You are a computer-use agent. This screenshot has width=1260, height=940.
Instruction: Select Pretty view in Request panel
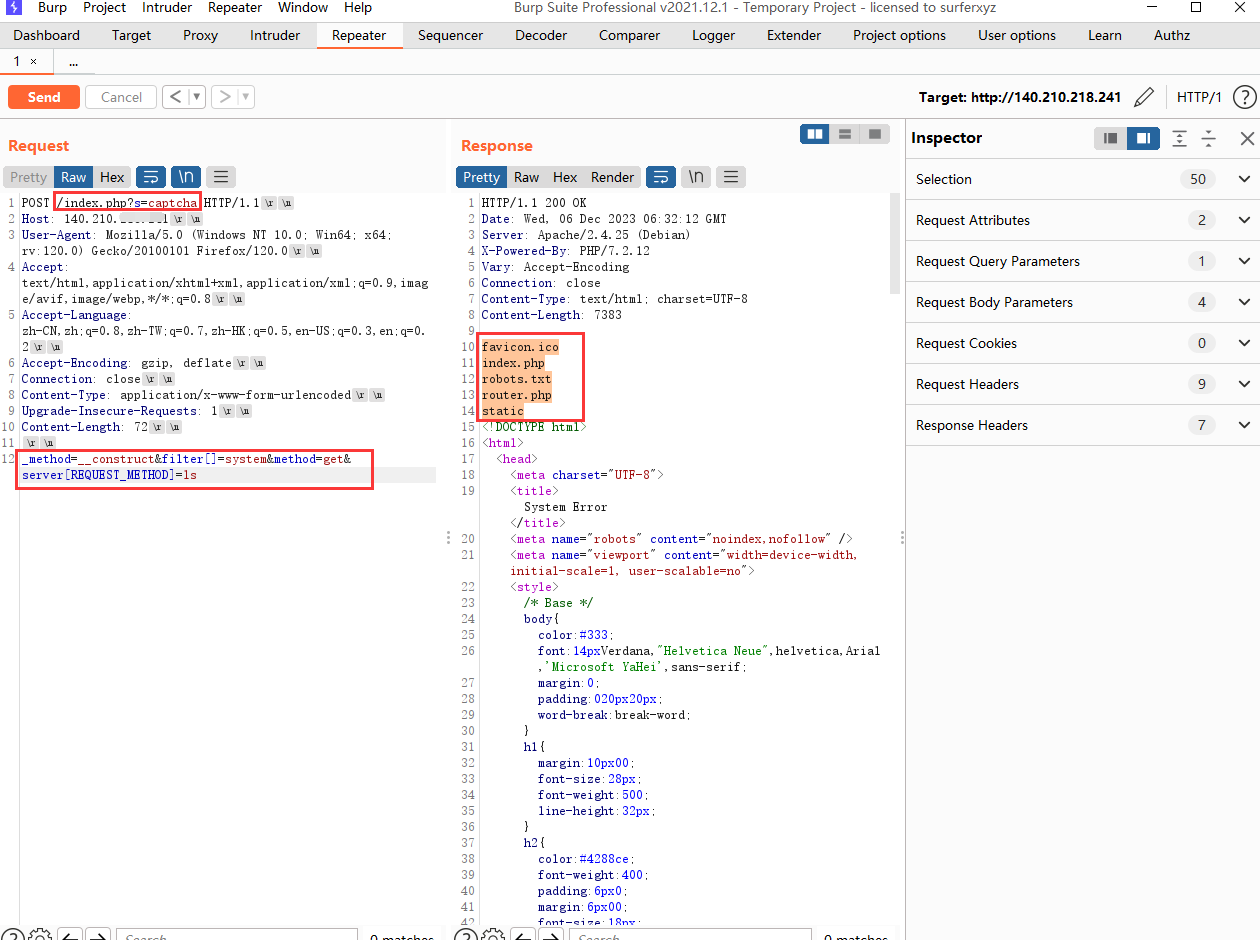[x=28, y=177]
